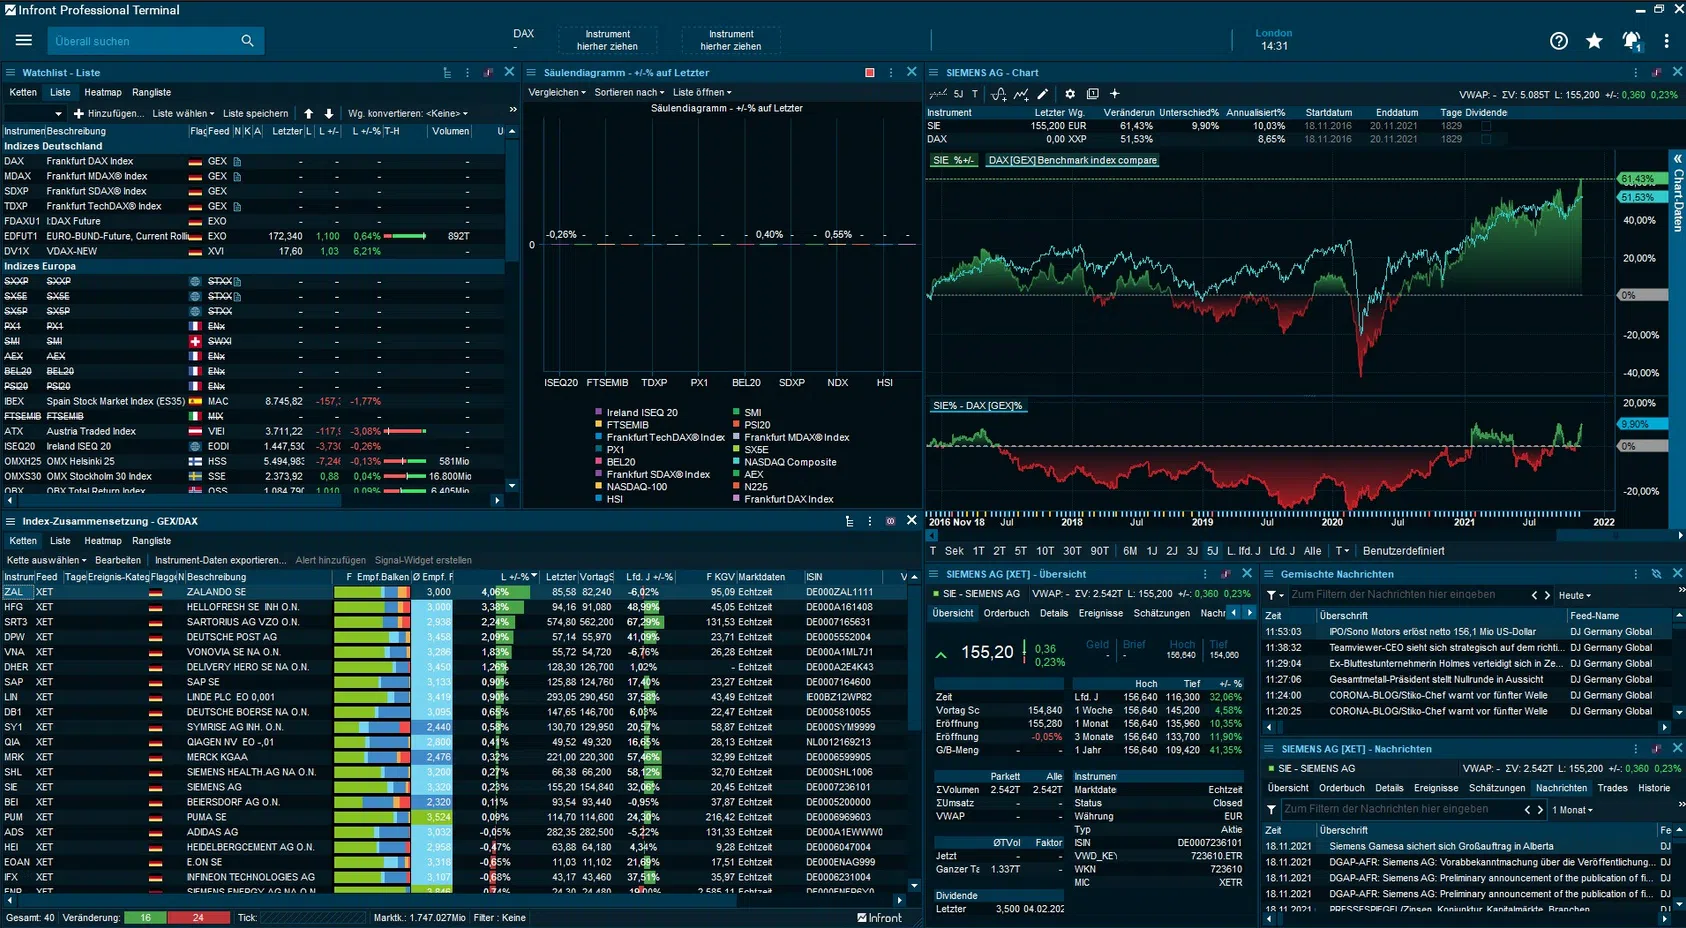This screenshot has width=1686, height=928.
Task: Open Orderbuch tab in SIEMENS Übersicht
Action: coord(1006,613)
